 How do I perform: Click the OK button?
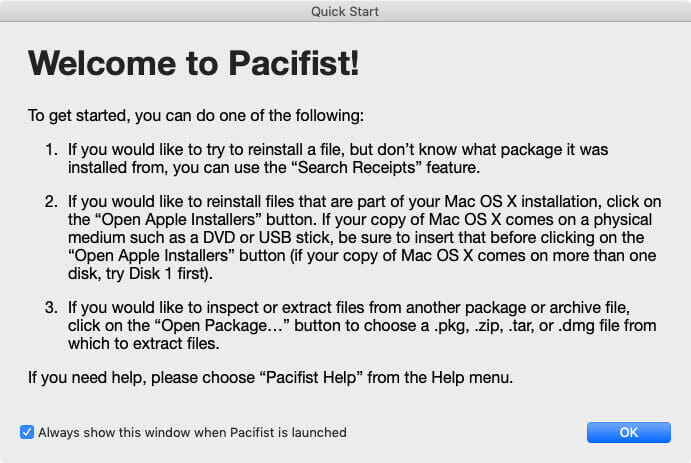pos(628,432)
